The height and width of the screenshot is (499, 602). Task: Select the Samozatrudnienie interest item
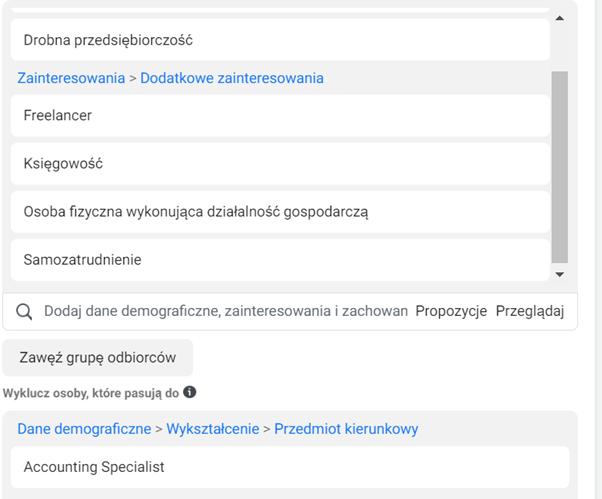(280, 260)
